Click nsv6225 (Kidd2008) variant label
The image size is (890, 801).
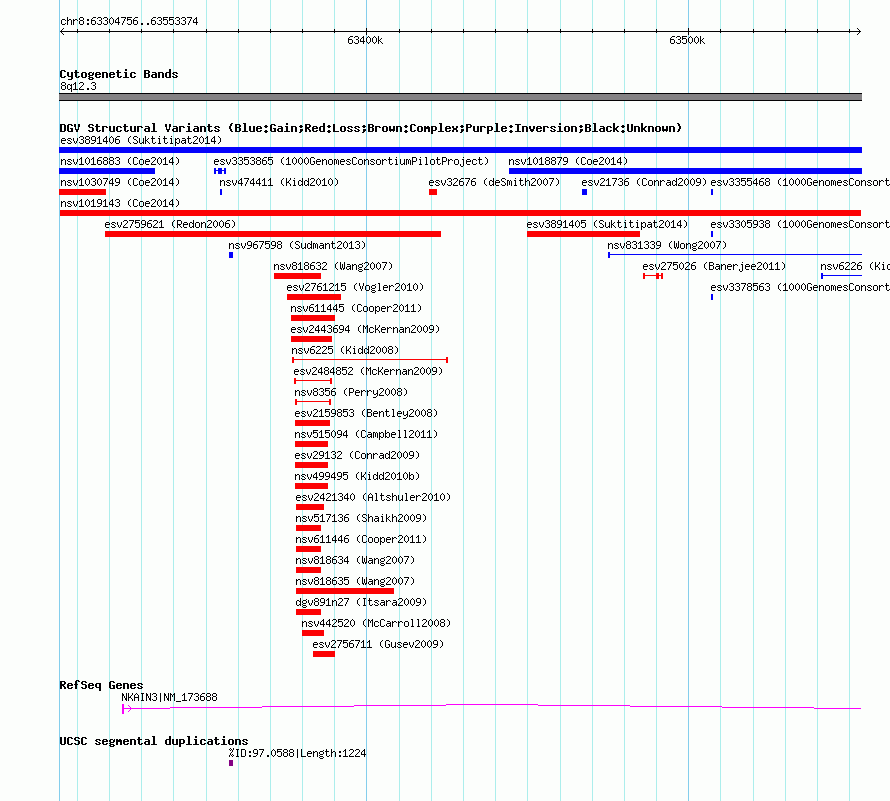(345, 350)
